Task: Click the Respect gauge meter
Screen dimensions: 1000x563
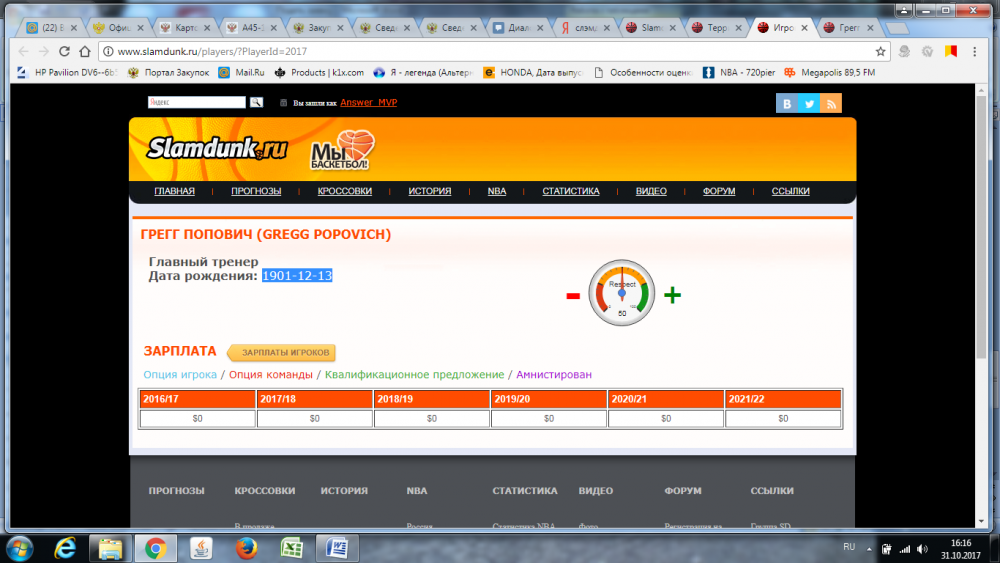Action: [621, 293]
